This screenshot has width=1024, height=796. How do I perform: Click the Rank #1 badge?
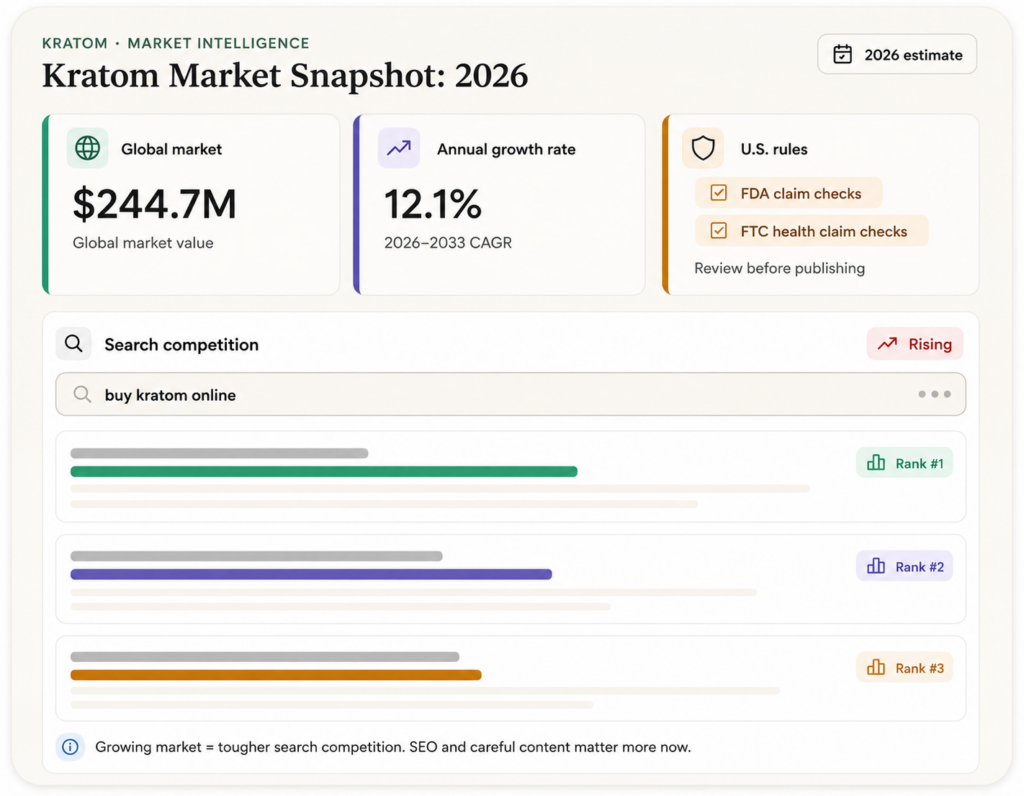pyautogui.click(x=904, y=463)
